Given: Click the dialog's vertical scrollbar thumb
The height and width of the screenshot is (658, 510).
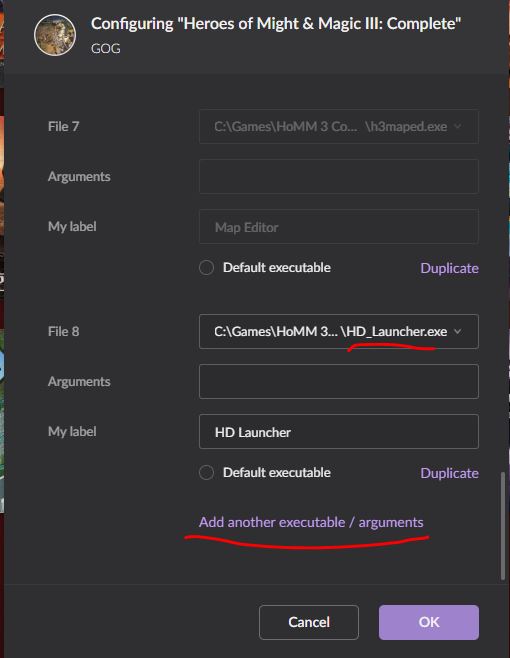Looking at the screenshot, I should click(503, 526).
